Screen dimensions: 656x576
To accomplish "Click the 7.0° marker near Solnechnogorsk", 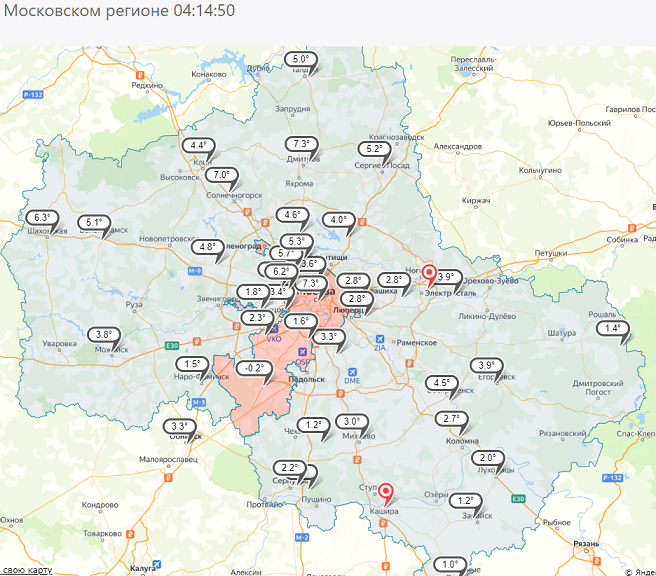I will tap(221, 175).
